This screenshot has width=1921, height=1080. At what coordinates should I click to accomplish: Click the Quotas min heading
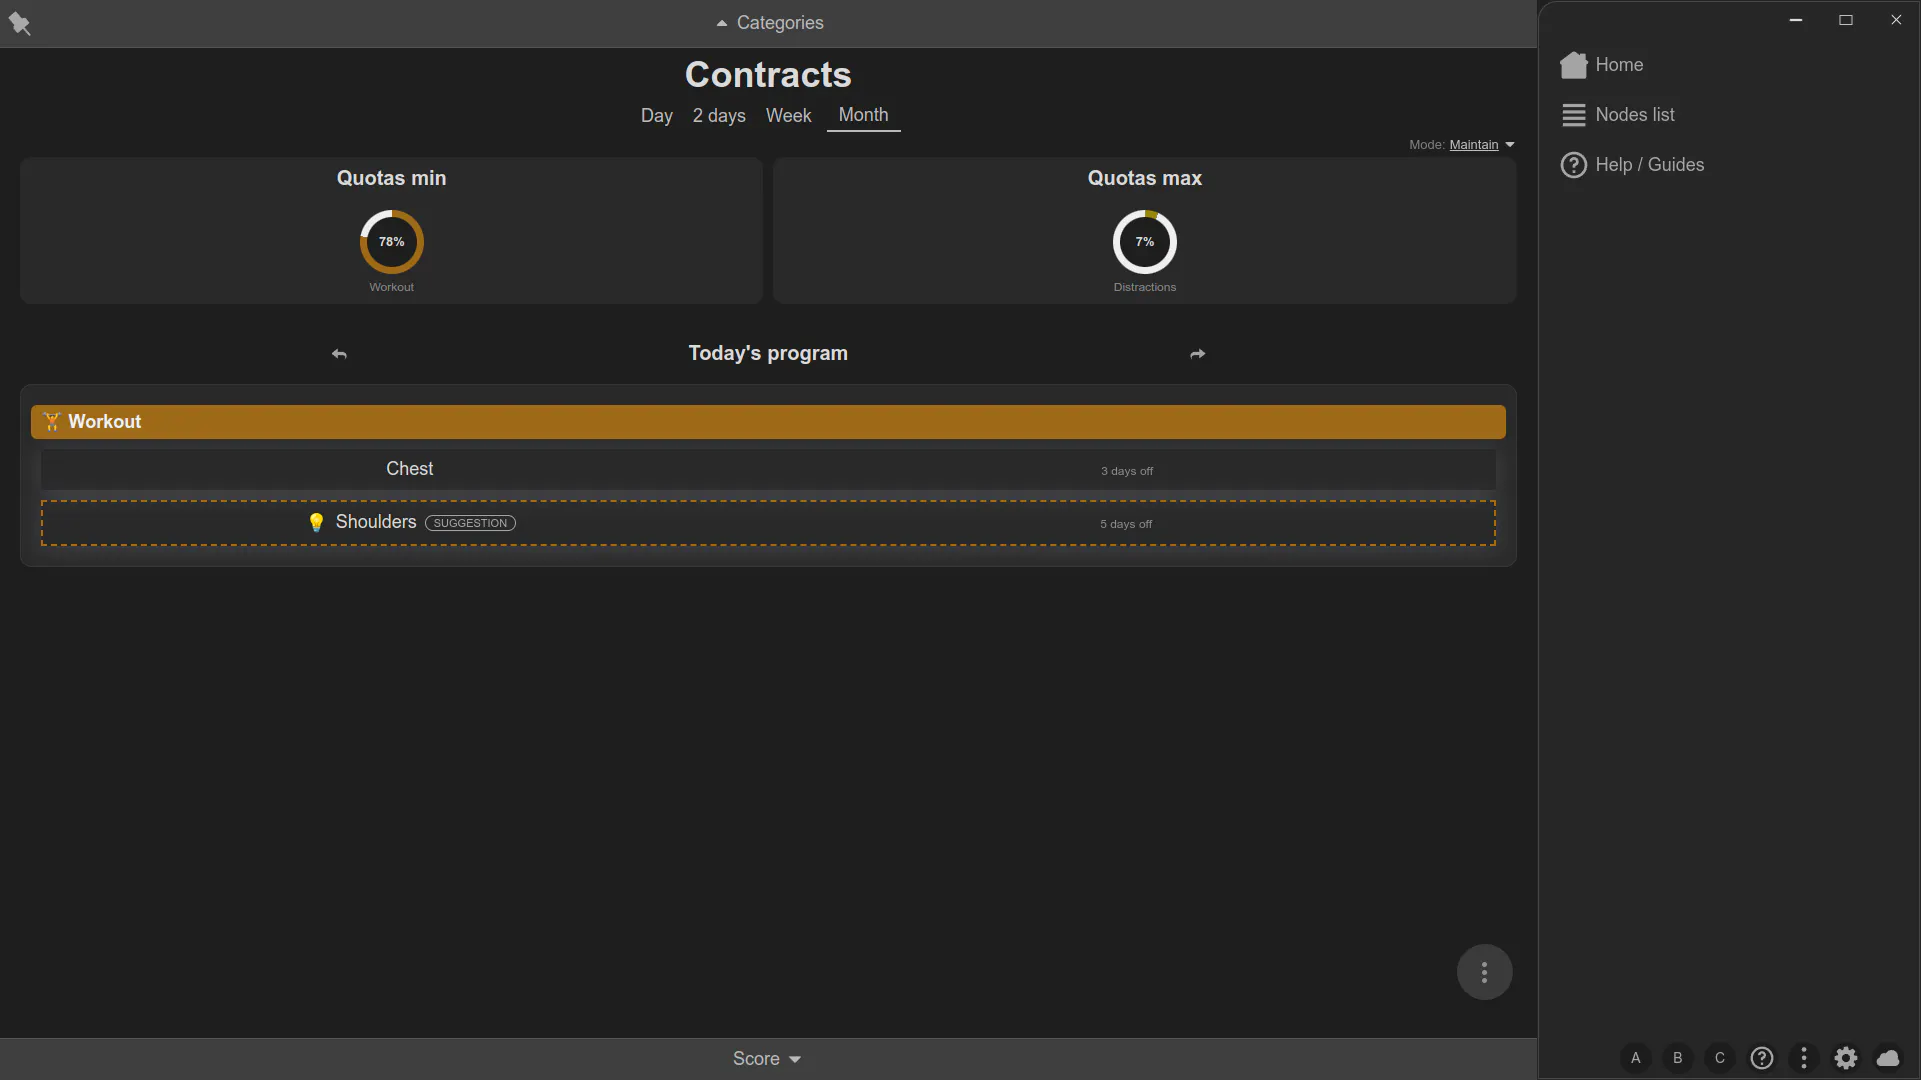pyautogui.click(x=391, y=179)
